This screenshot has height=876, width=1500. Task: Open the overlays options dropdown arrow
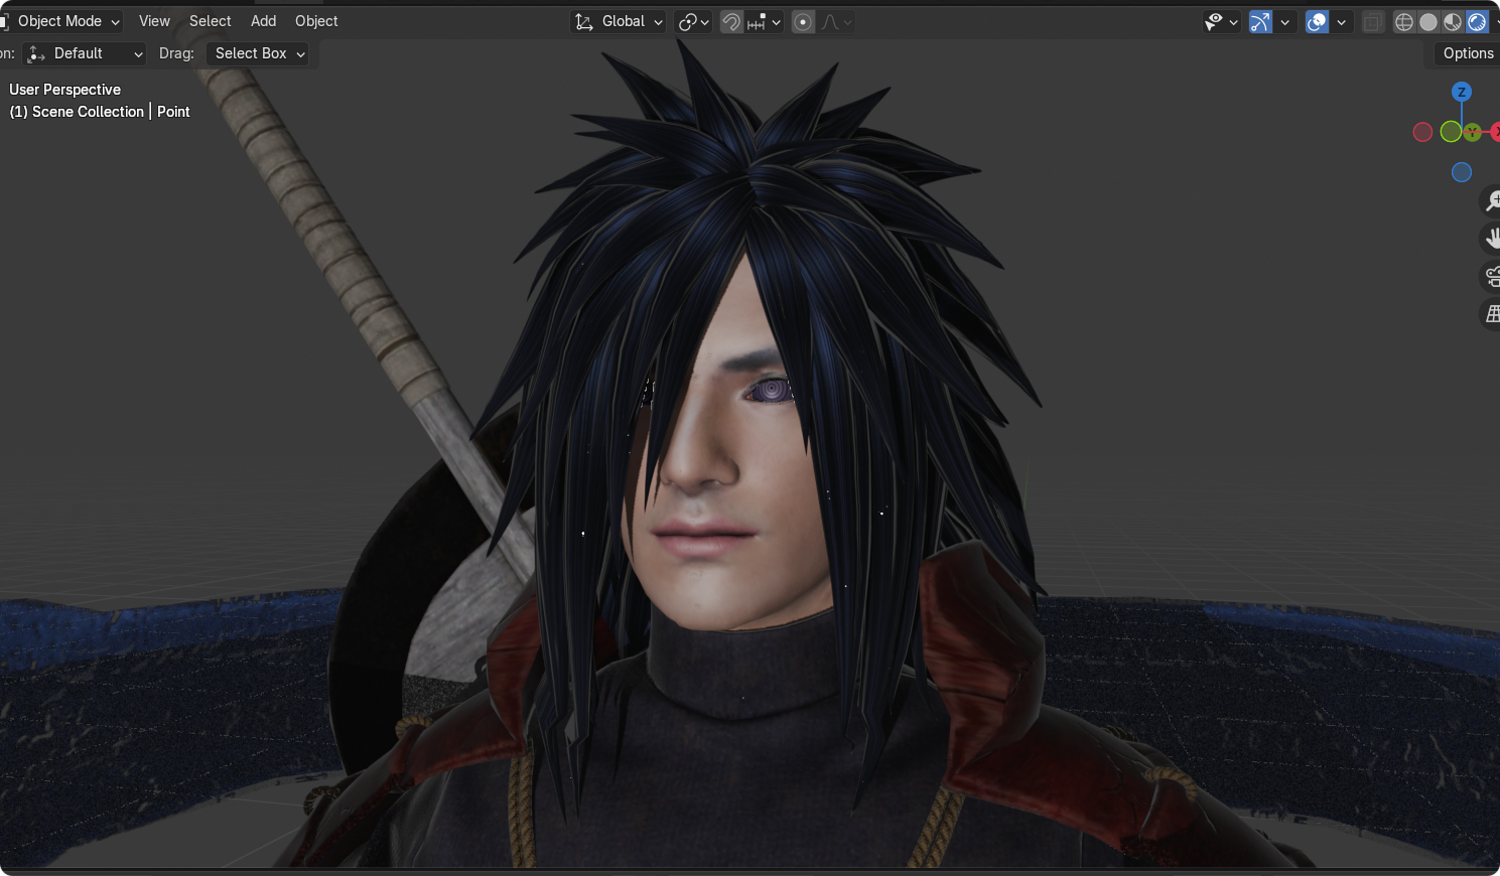[1342, 21]
